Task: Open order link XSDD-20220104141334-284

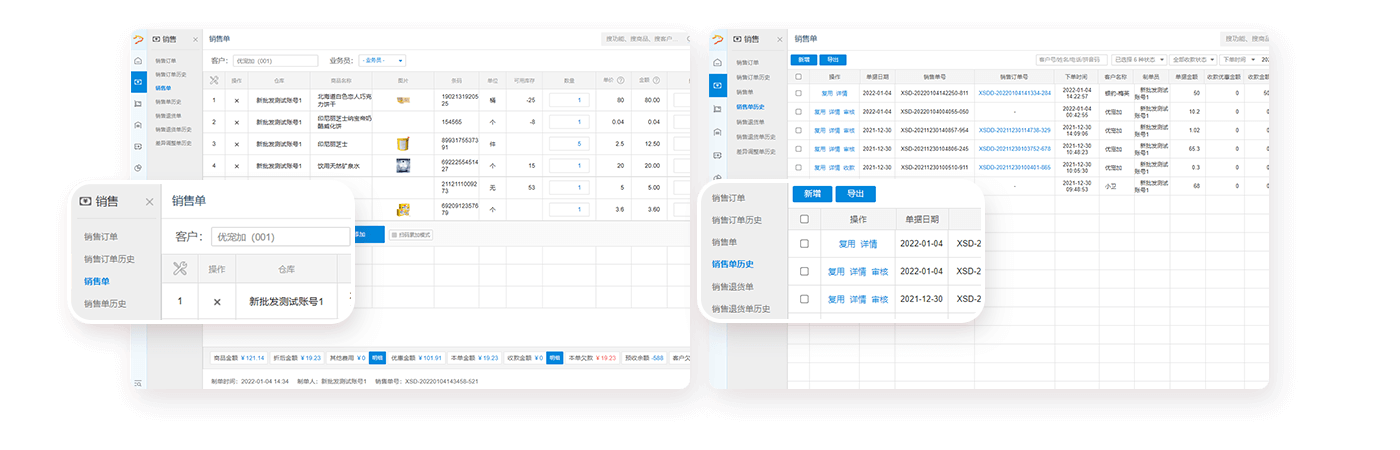Action: (x=1014, y=93)
